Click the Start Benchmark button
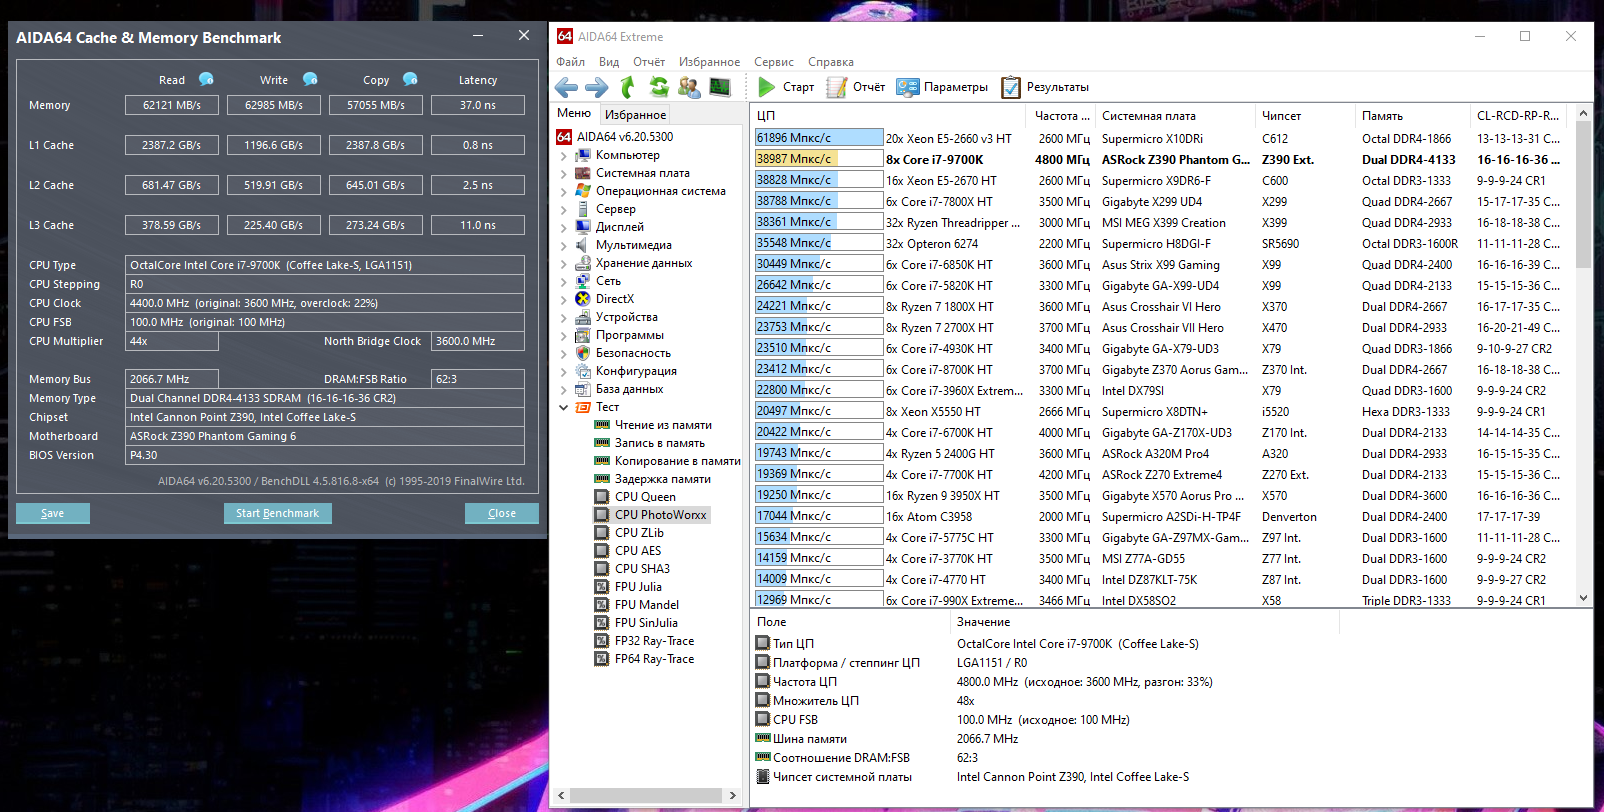The image size is (1604, 812). [277, 513]
